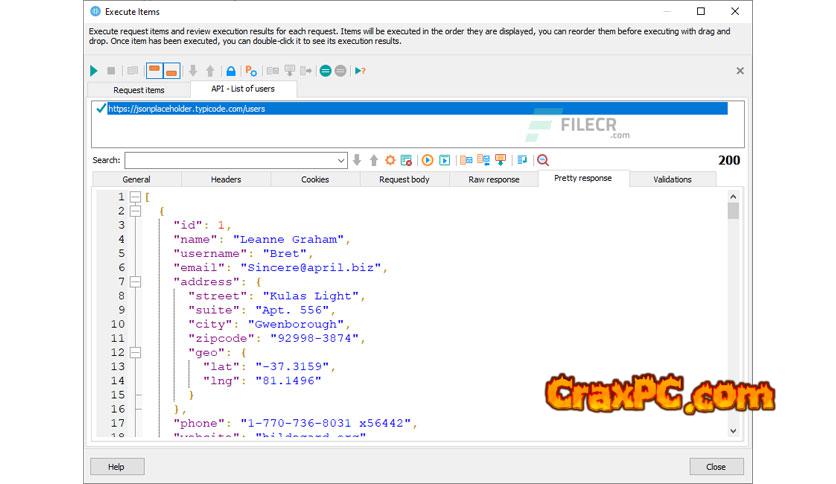The image size is (836, 484).
Task: Toggle the checkmark on the jsonplaceholder URL item
Action: [101, 108]
